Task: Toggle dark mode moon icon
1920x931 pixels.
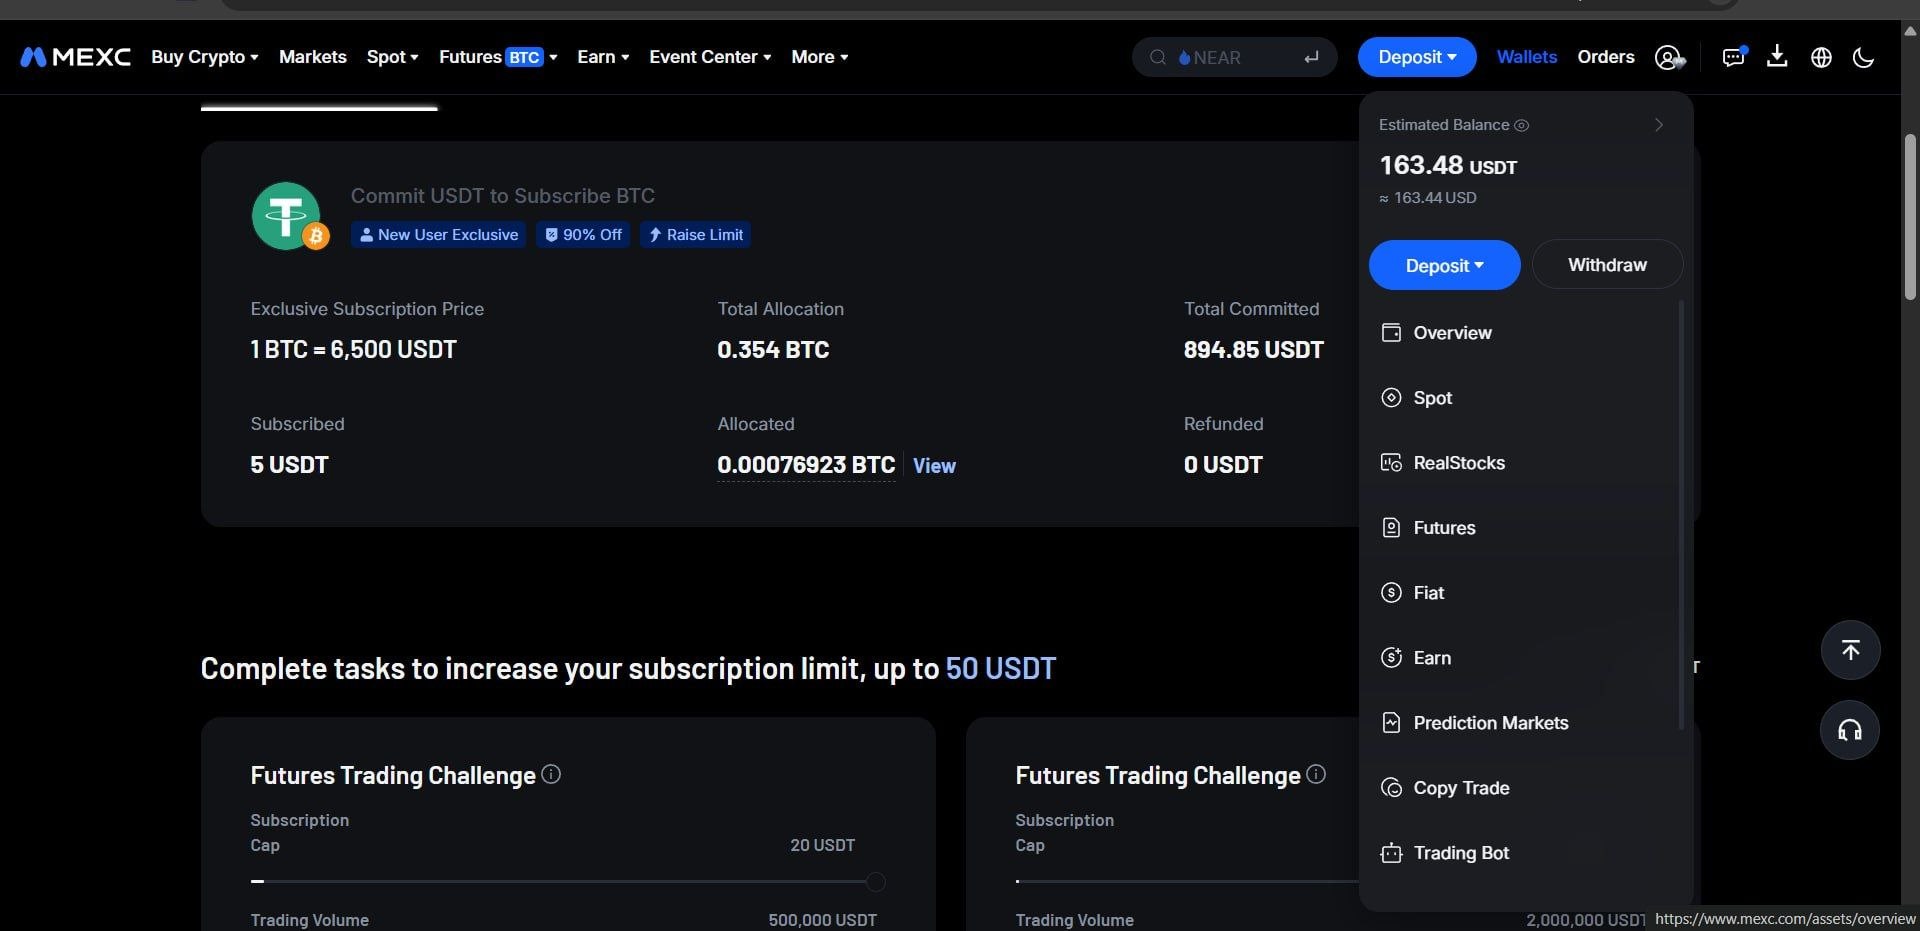Action: (1863, 57)
